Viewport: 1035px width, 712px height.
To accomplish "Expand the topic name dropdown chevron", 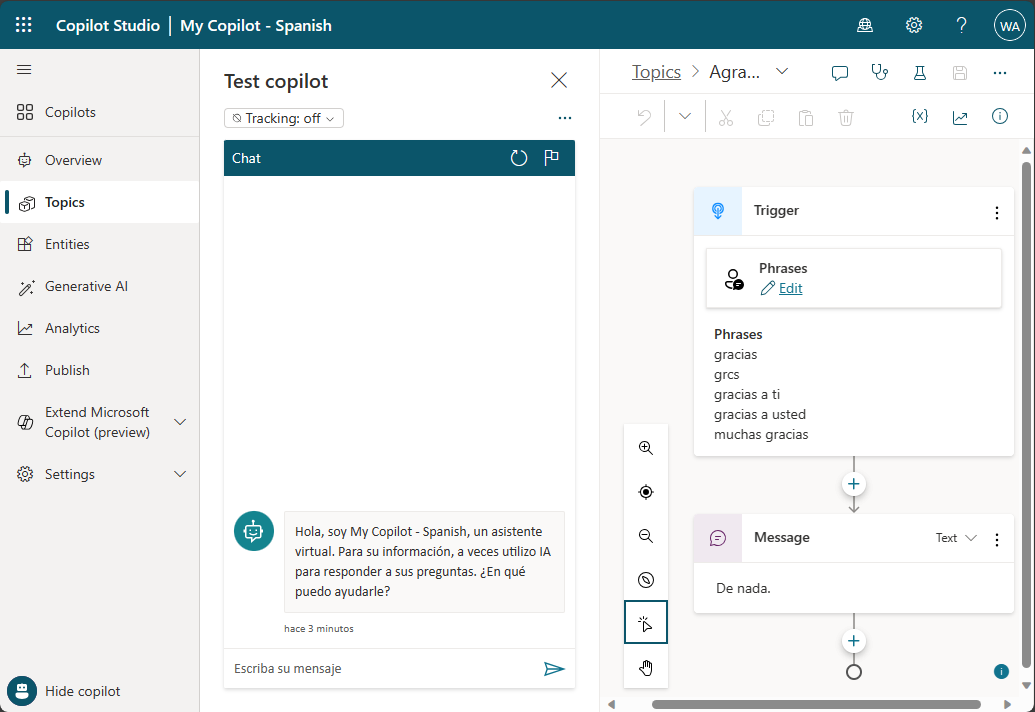I will click(782, 71).
